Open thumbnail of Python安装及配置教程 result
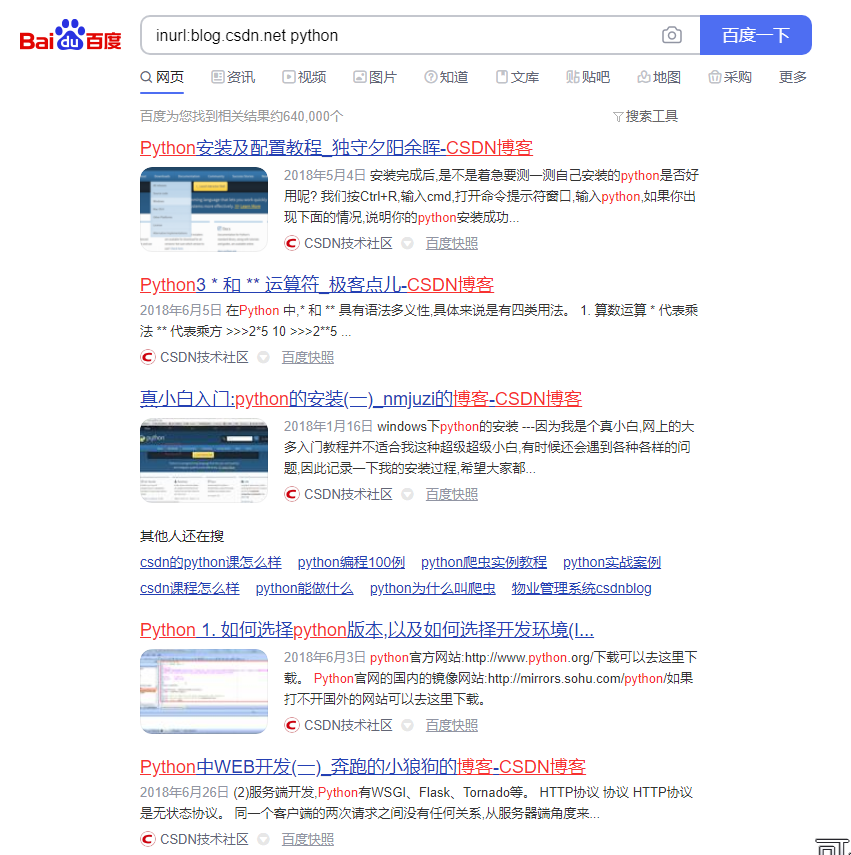This screenshot has height=855, width=851. [204, 209]
